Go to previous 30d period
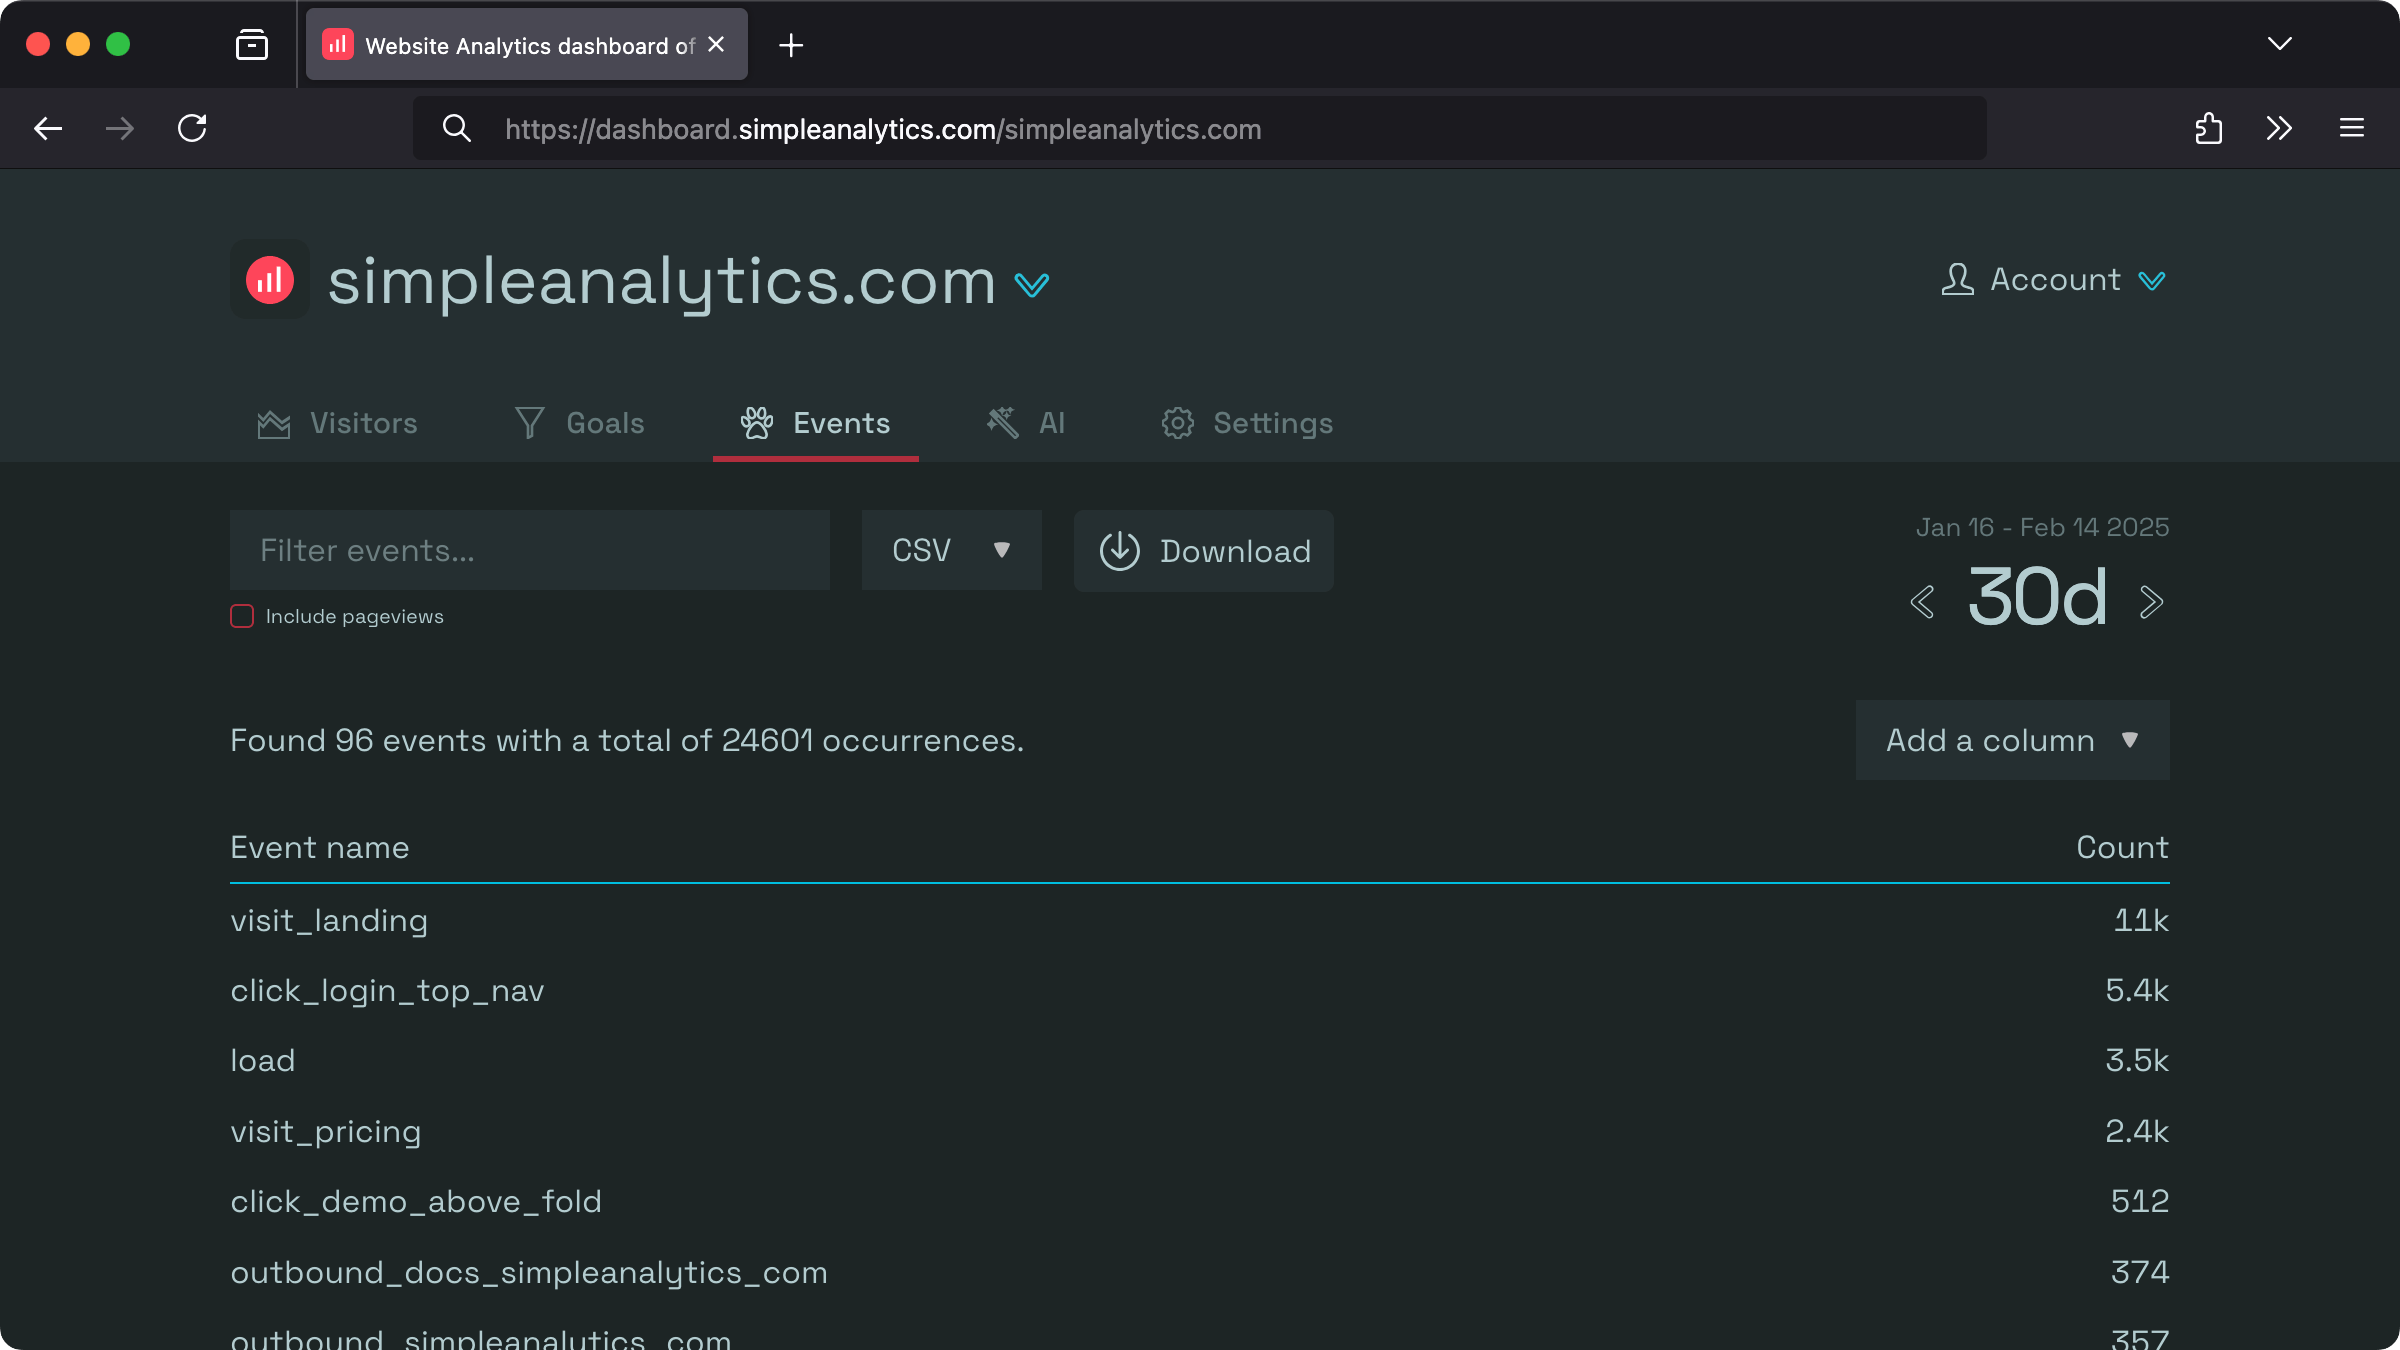The image size is (2400, 1350). [x=1922, y=602]
